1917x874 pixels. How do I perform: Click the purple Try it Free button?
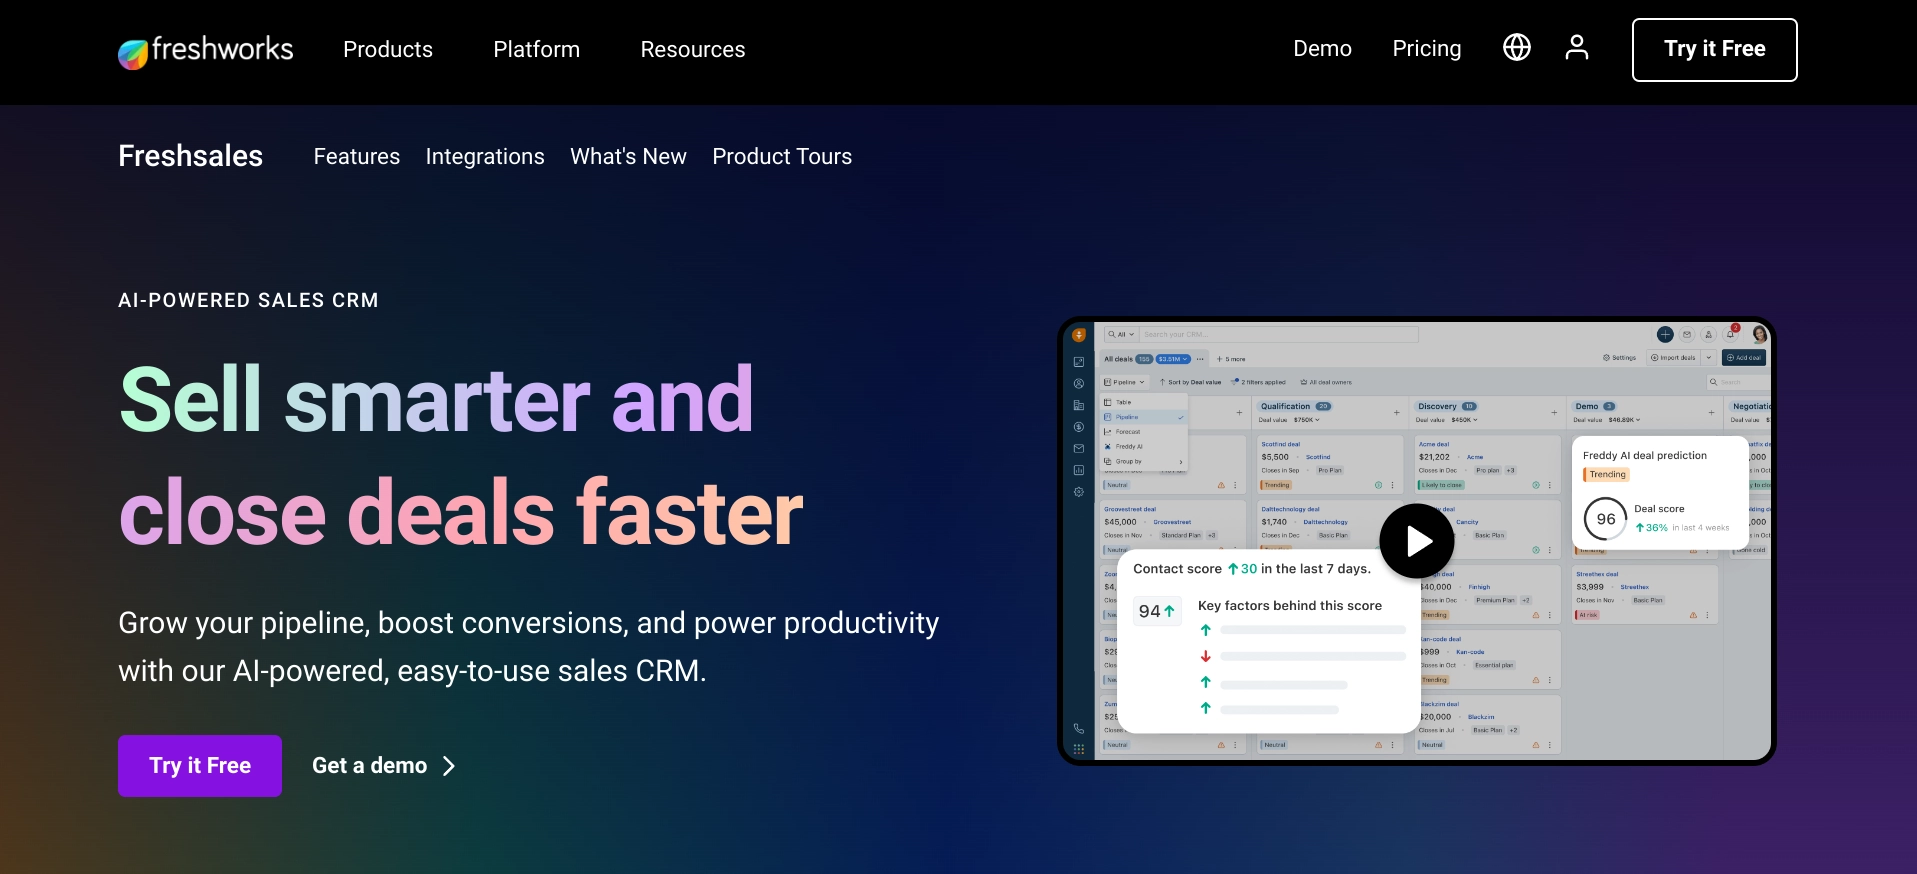pyautogui.click(x=200, y=766)
